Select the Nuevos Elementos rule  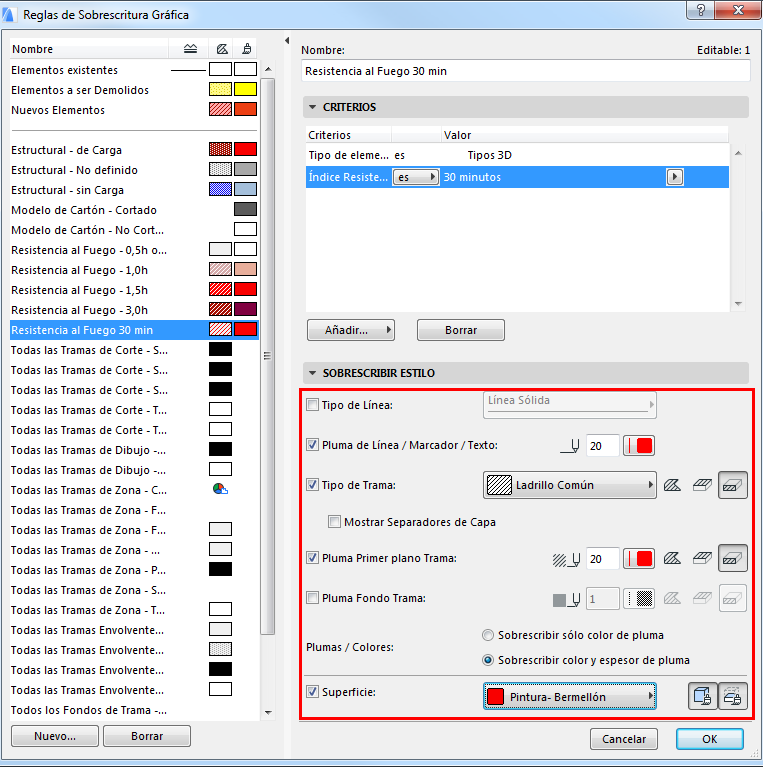tap(134, 110)
